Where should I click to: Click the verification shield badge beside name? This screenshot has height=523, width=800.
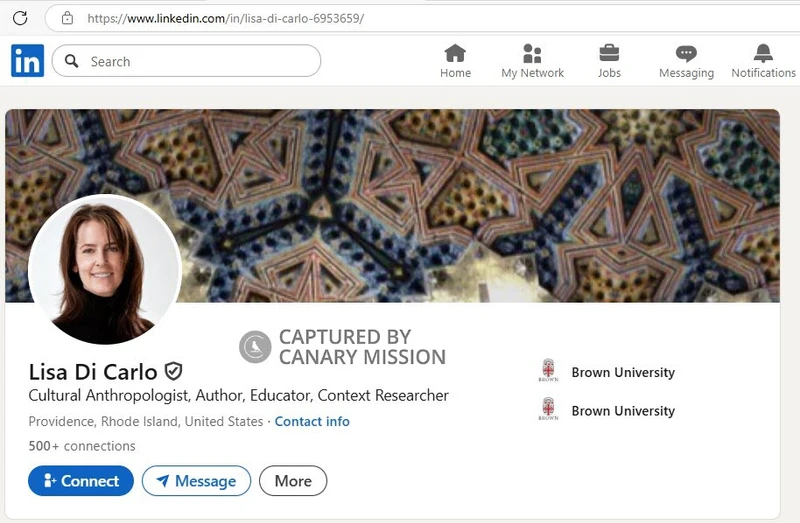(x=173, y=371)
